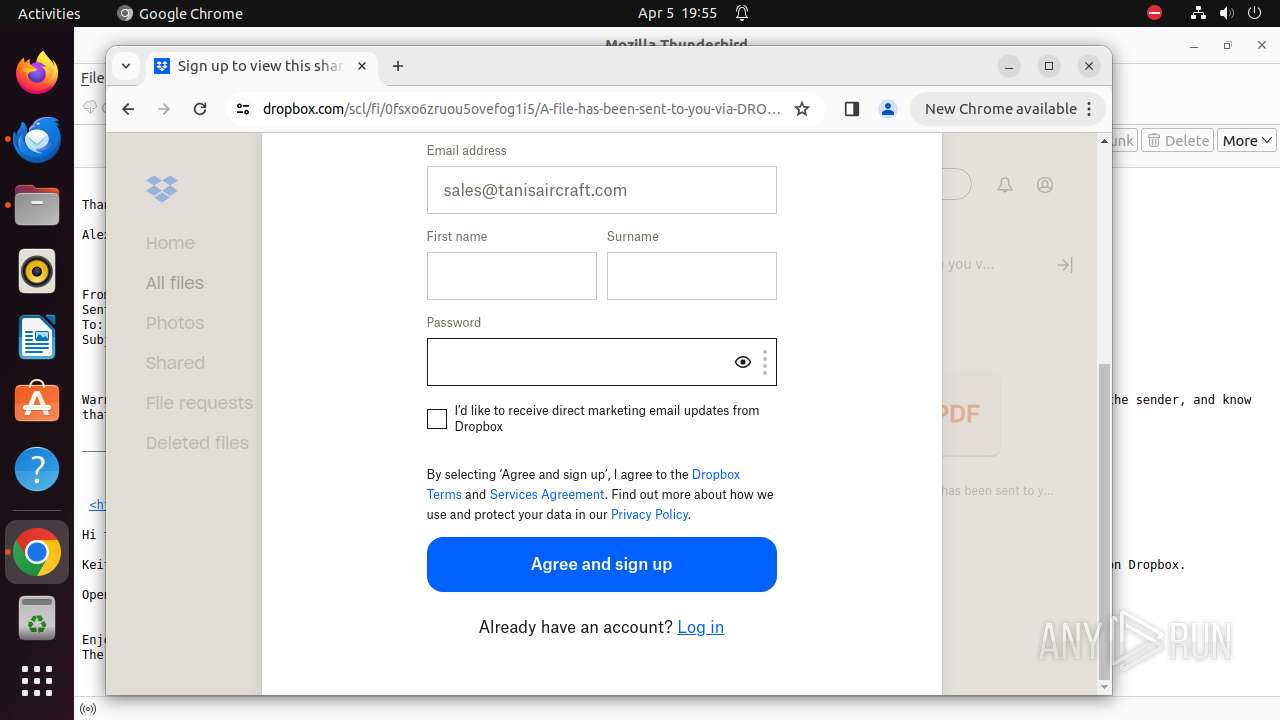Click Agree and sign up button
Image resolution: width=1280 pixels, height=720 pixels.
[x=602, y=564]
